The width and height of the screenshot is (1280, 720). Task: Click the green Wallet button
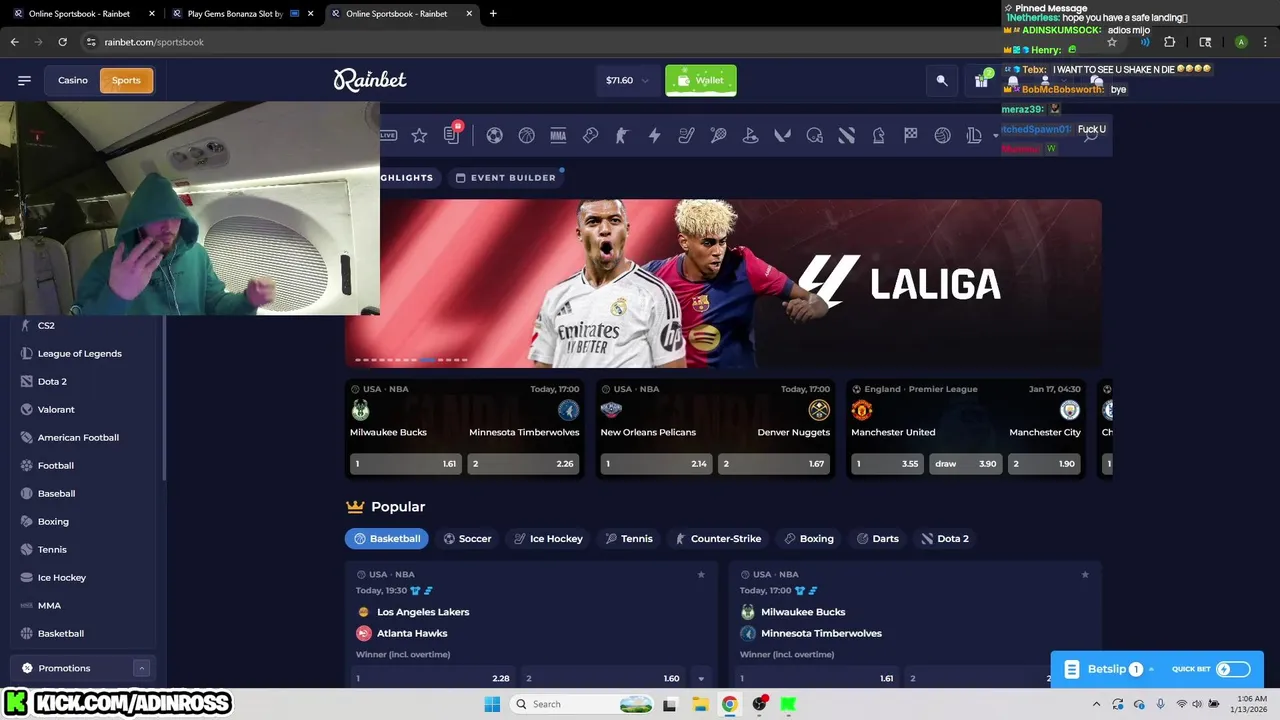(701, 80)
